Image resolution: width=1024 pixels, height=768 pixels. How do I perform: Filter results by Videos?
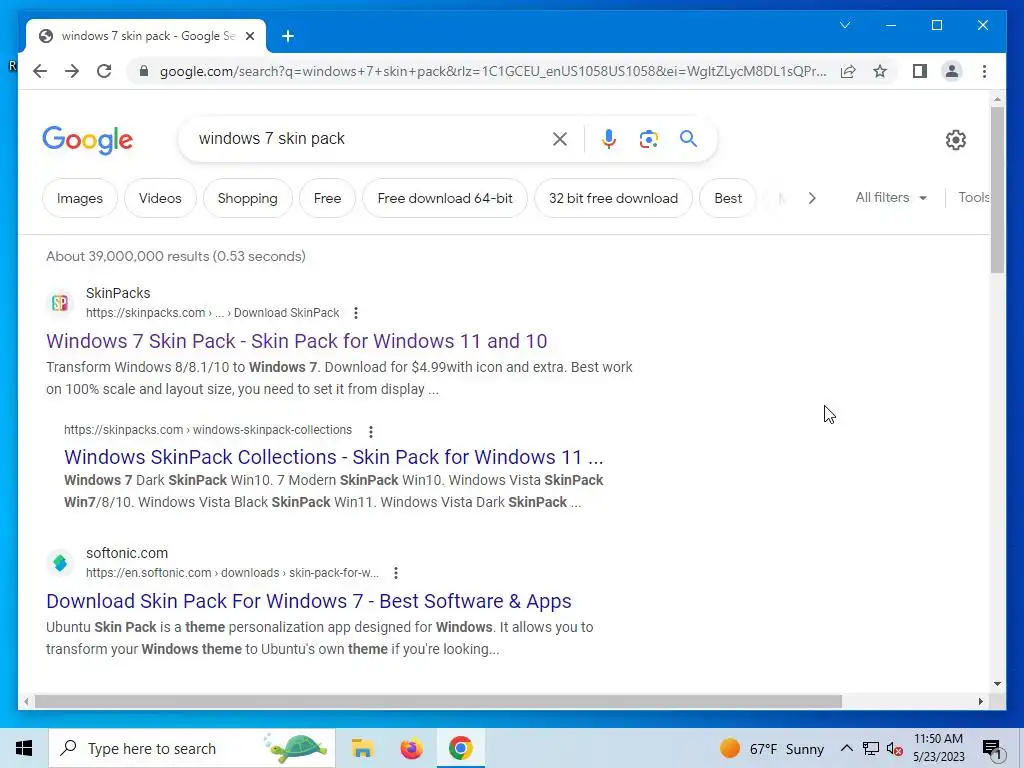(x=160, y=198)
